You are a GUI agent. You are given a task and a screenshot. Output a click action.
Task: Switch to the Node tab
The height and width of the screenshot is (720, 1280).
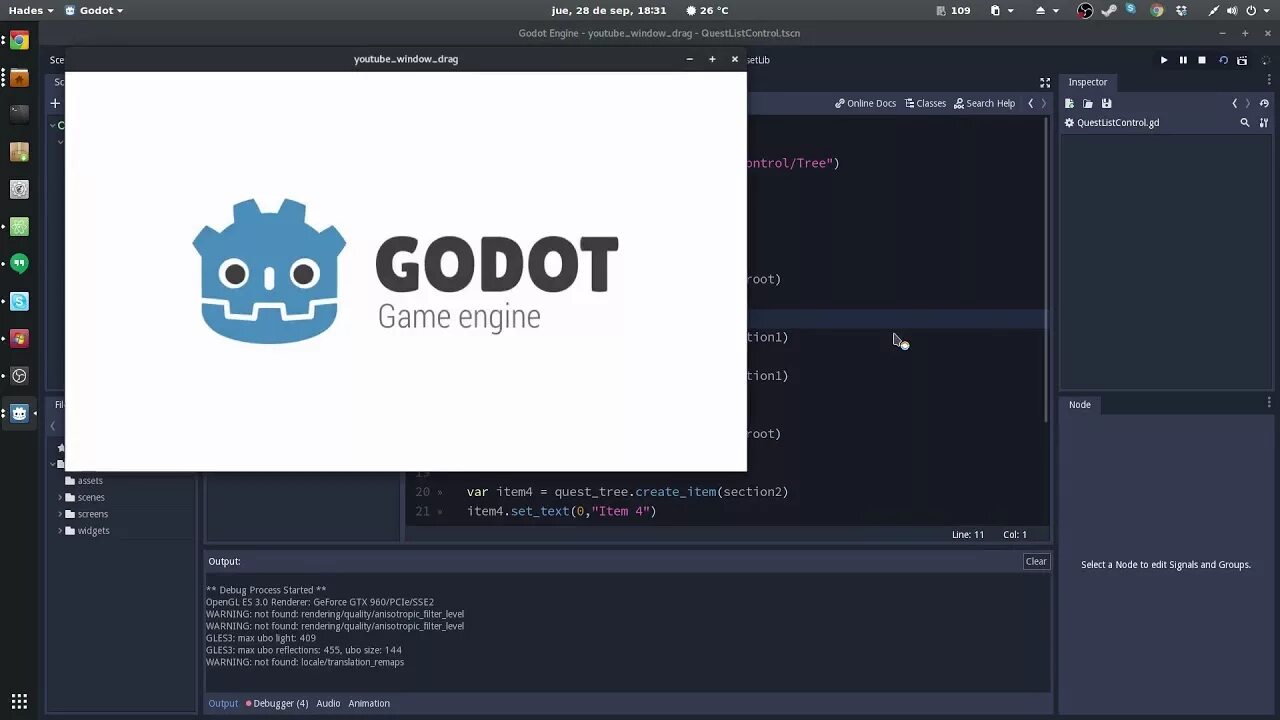tap(1080, 404)
